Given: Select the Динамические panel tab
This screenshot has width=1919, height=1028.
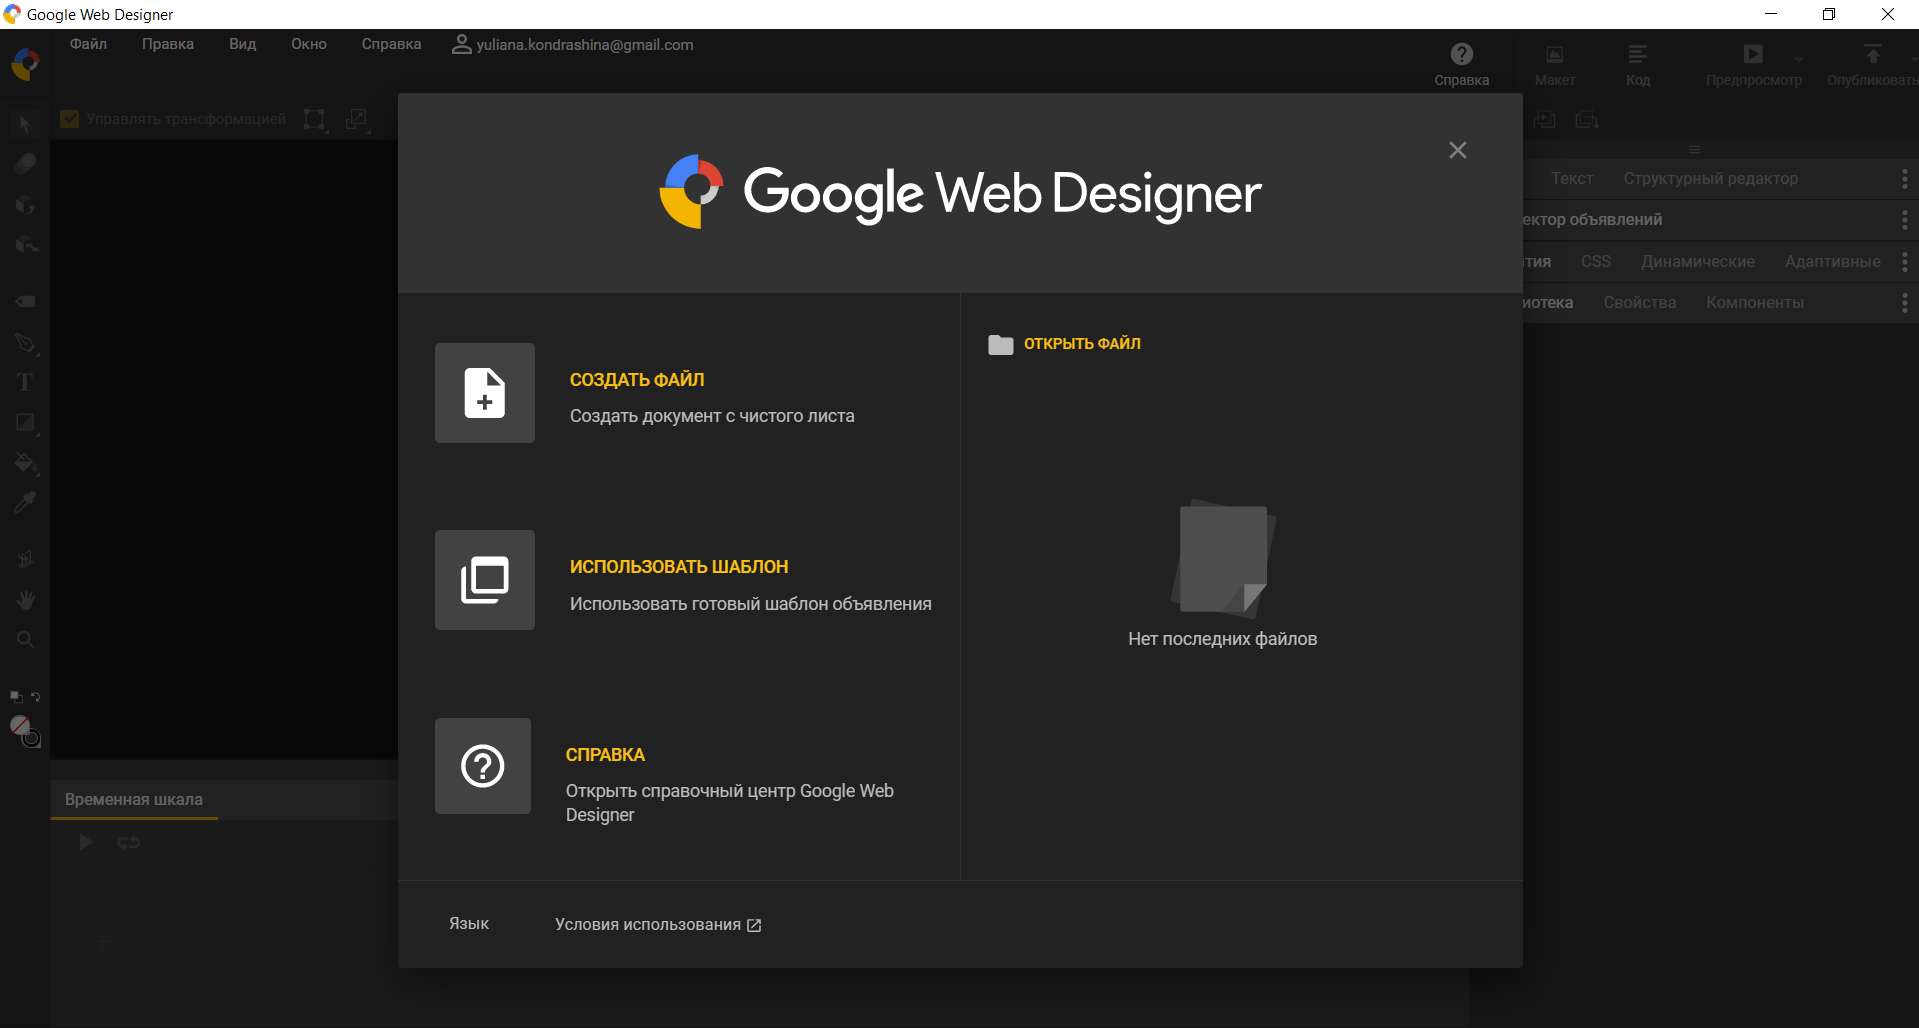Looking at the screenshot, I should 1698,262.
